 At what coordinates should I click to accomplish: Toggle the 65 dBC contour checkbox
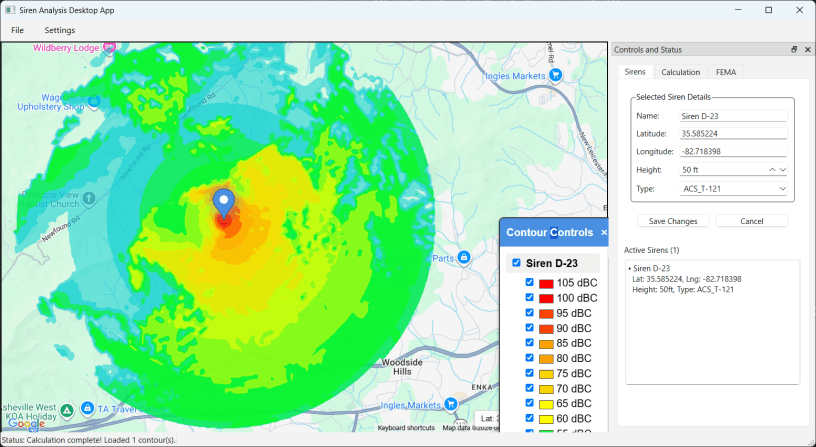[x=529, y=403]
